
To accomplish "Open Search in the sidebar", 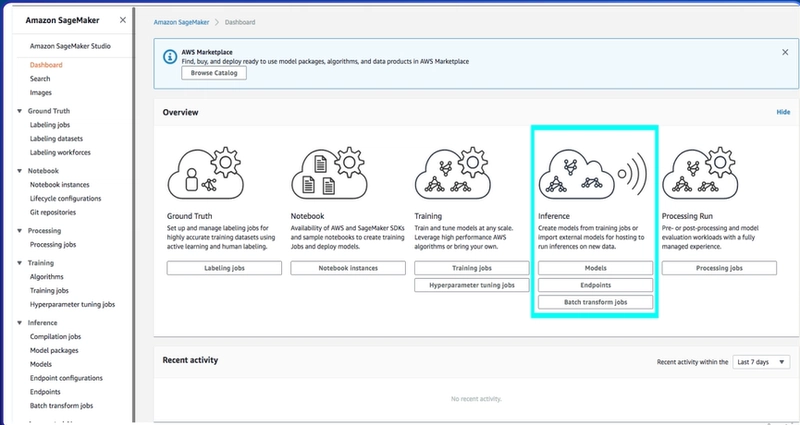I will (40, 79).
